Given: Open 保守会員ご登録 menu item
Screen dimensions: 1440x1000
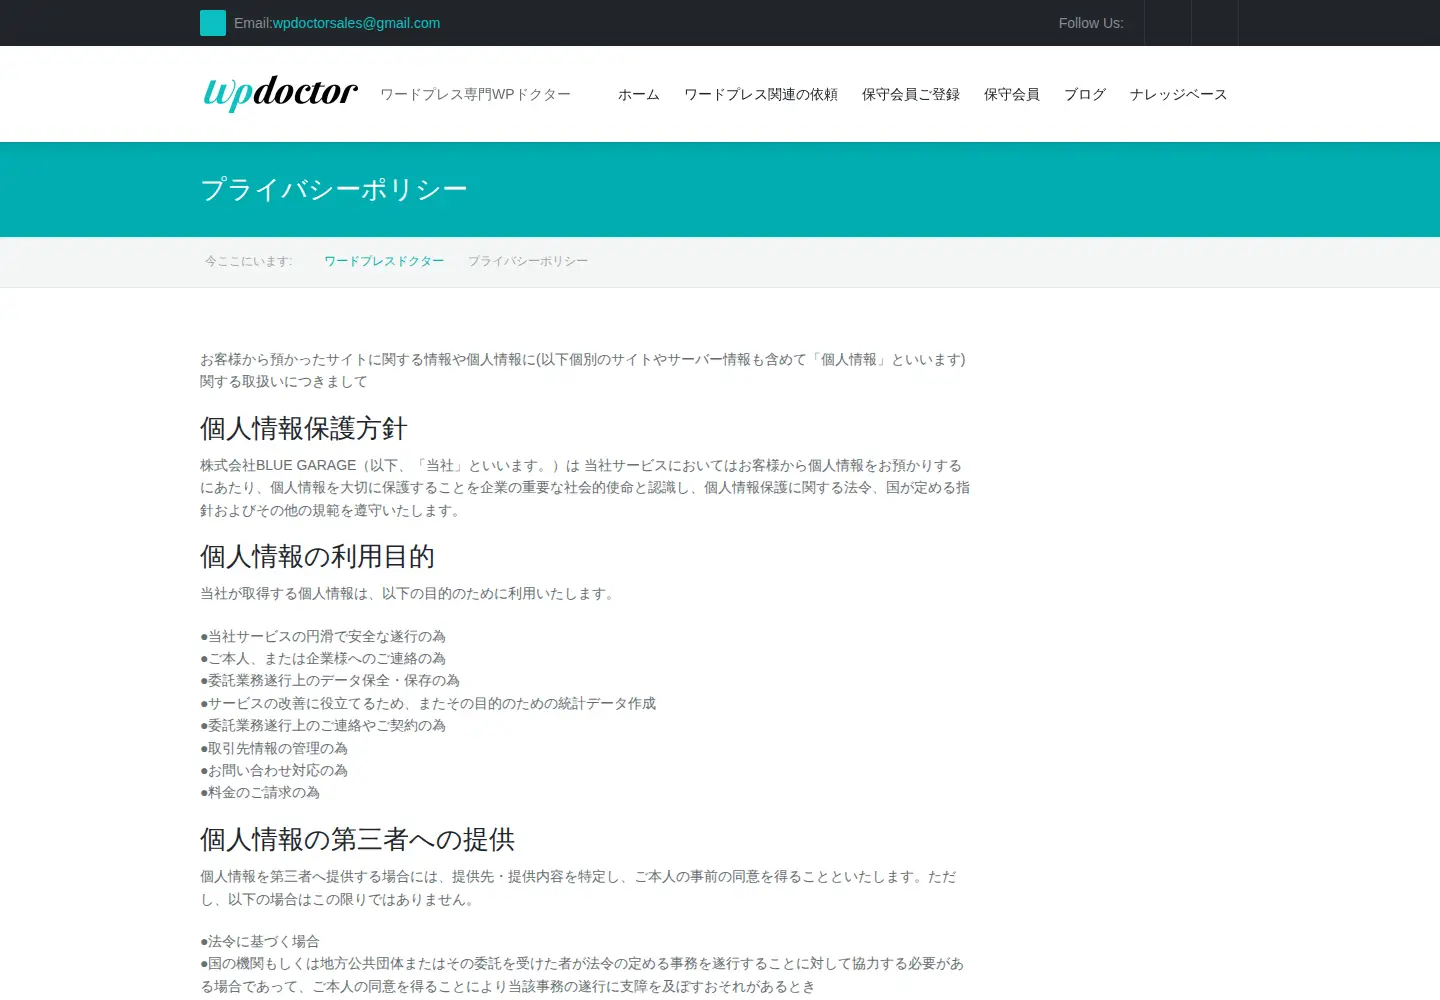Looking at the screenshot, I should pos(911,94).
